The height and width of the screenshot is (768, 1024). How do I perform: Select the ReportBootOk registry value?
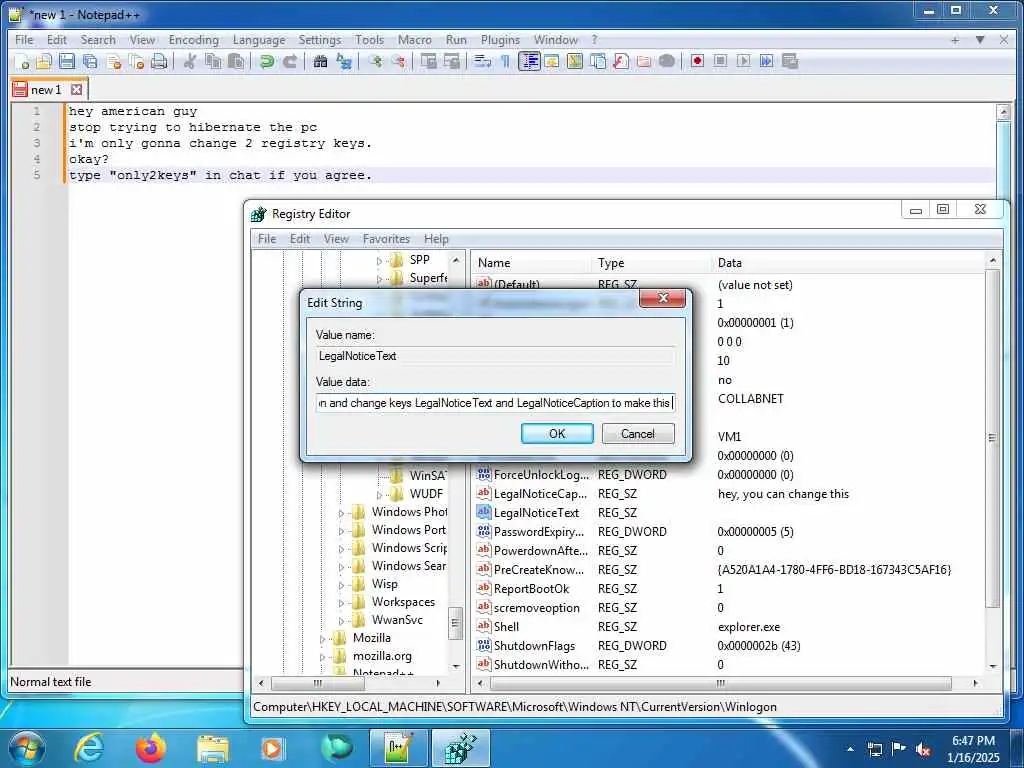(531, 589)
